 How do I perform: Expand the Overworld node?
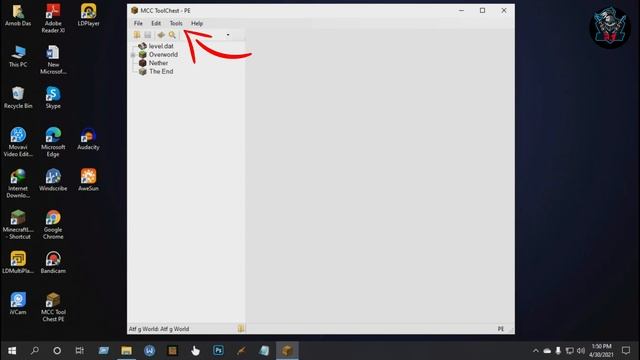point(133,55)
